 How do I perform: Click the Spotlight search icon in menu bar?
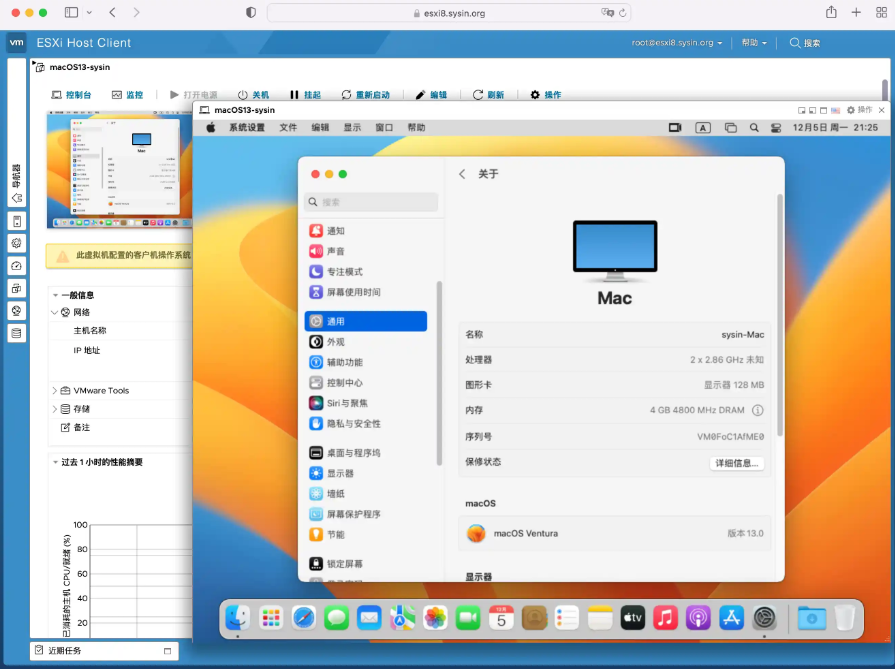754,128
